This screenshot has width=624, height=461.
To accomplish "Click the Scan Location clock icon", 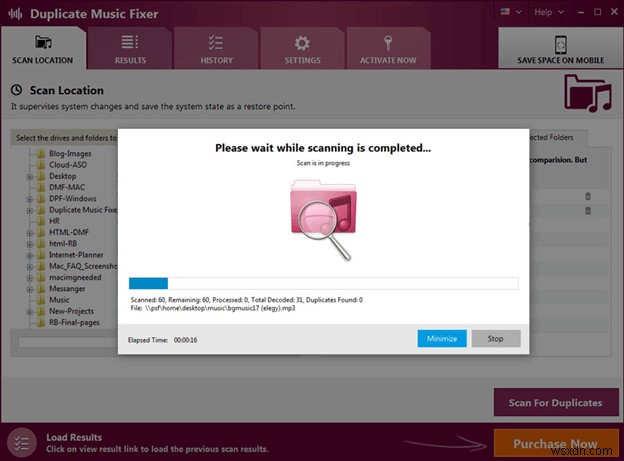I will pos(16,90).
